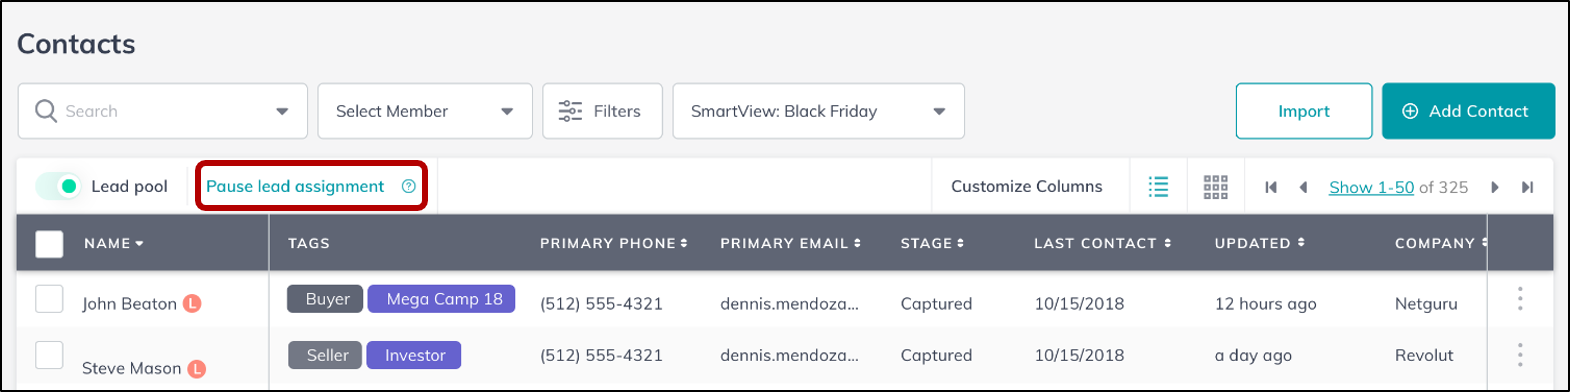Viewport: 1570px width, 392px height.
Task: Switch to list view icon
Action: coord(1158,187)
